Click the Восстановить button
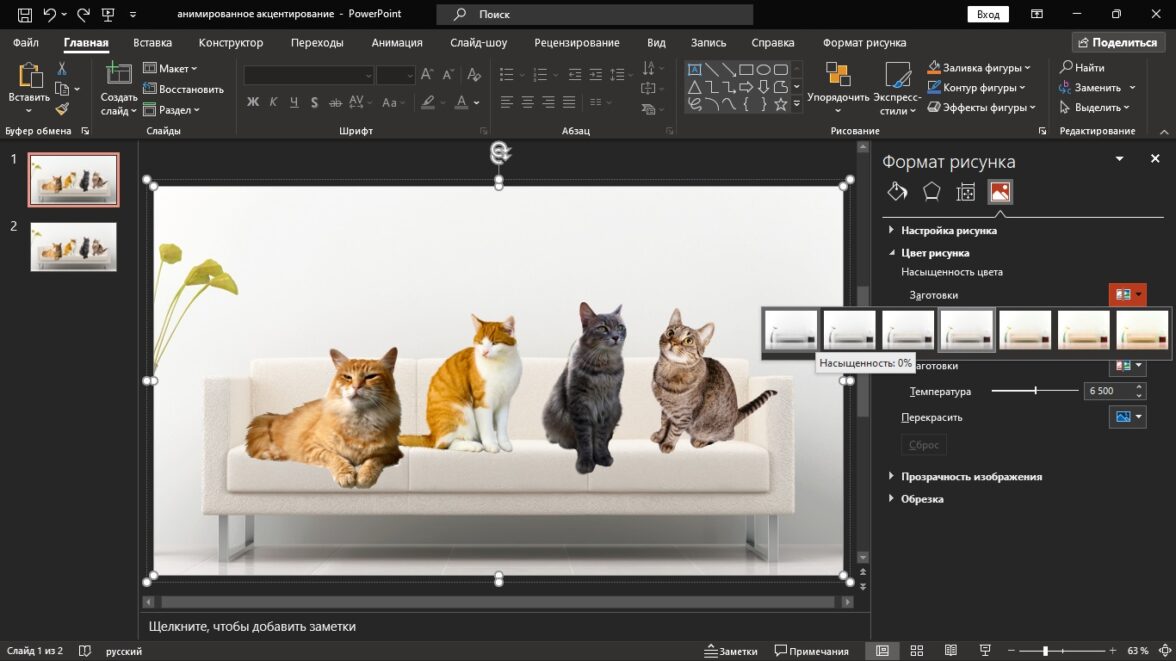 click(x=183, y=89)
